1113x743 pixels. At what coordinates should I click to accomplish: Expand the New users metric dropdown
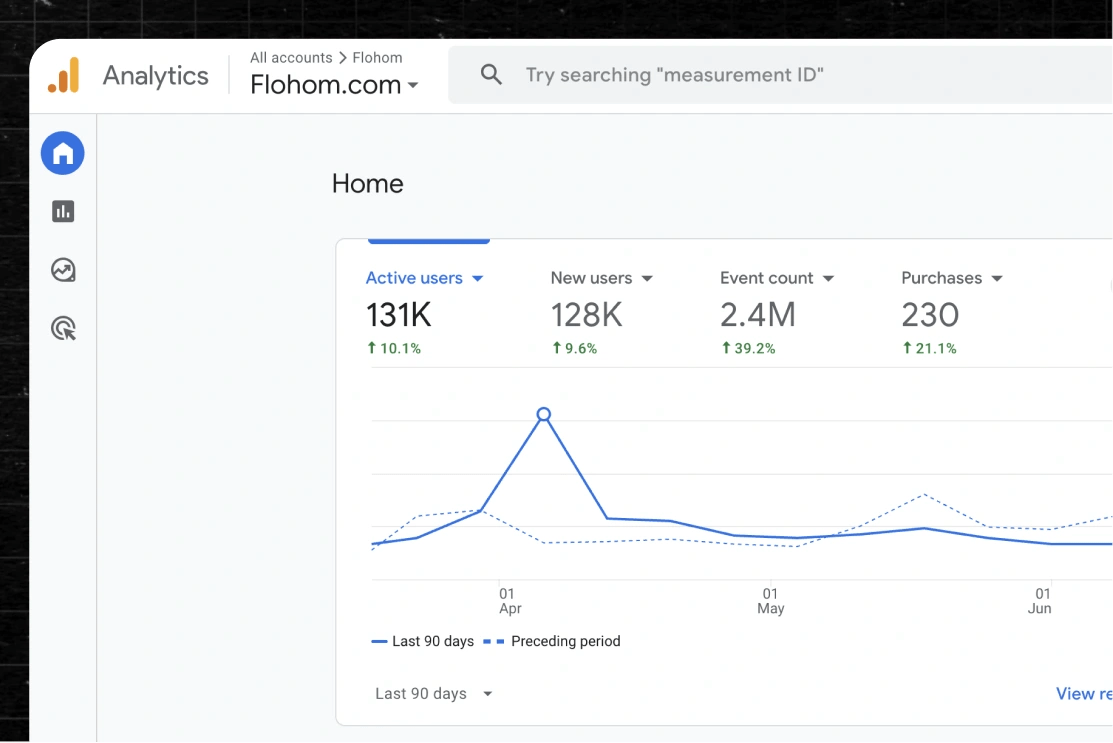click(647, 278)
